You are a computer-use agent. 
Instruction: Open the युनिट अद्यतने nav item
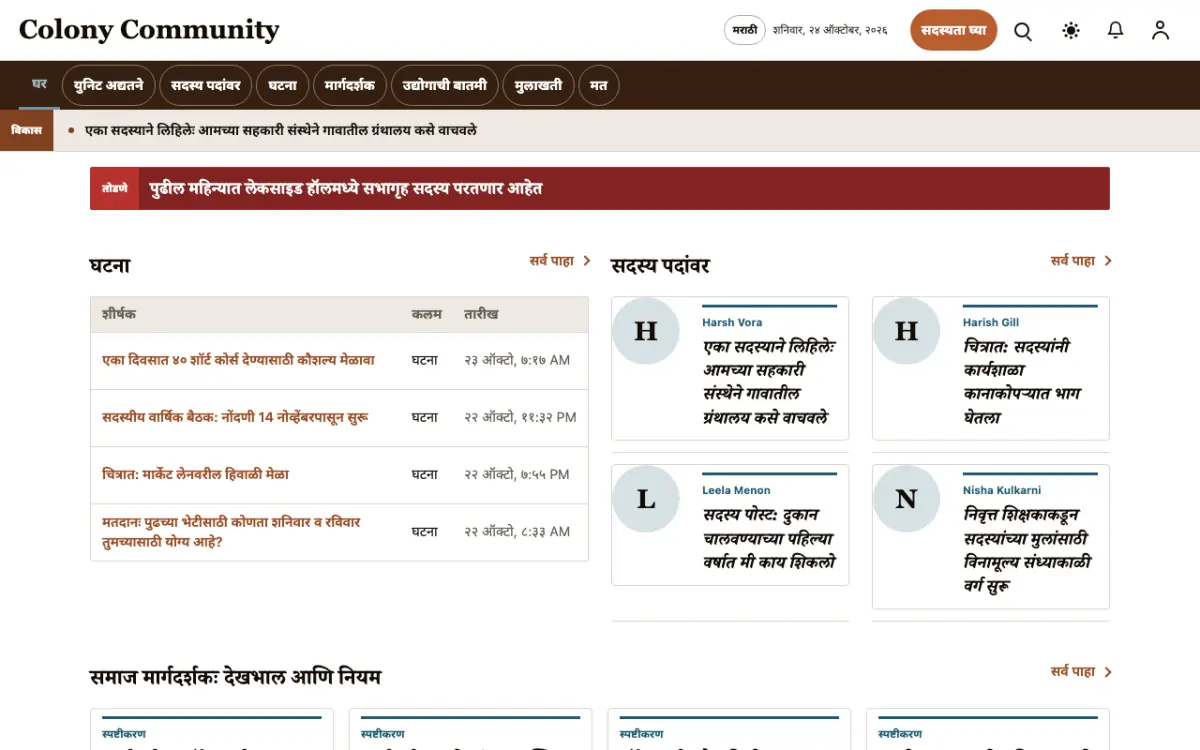click(109, 86)
